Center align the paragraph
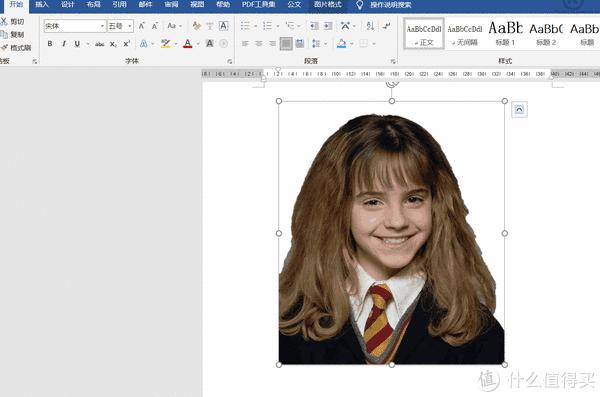Screen dimensions: 600x397 [x=259, y=44]
